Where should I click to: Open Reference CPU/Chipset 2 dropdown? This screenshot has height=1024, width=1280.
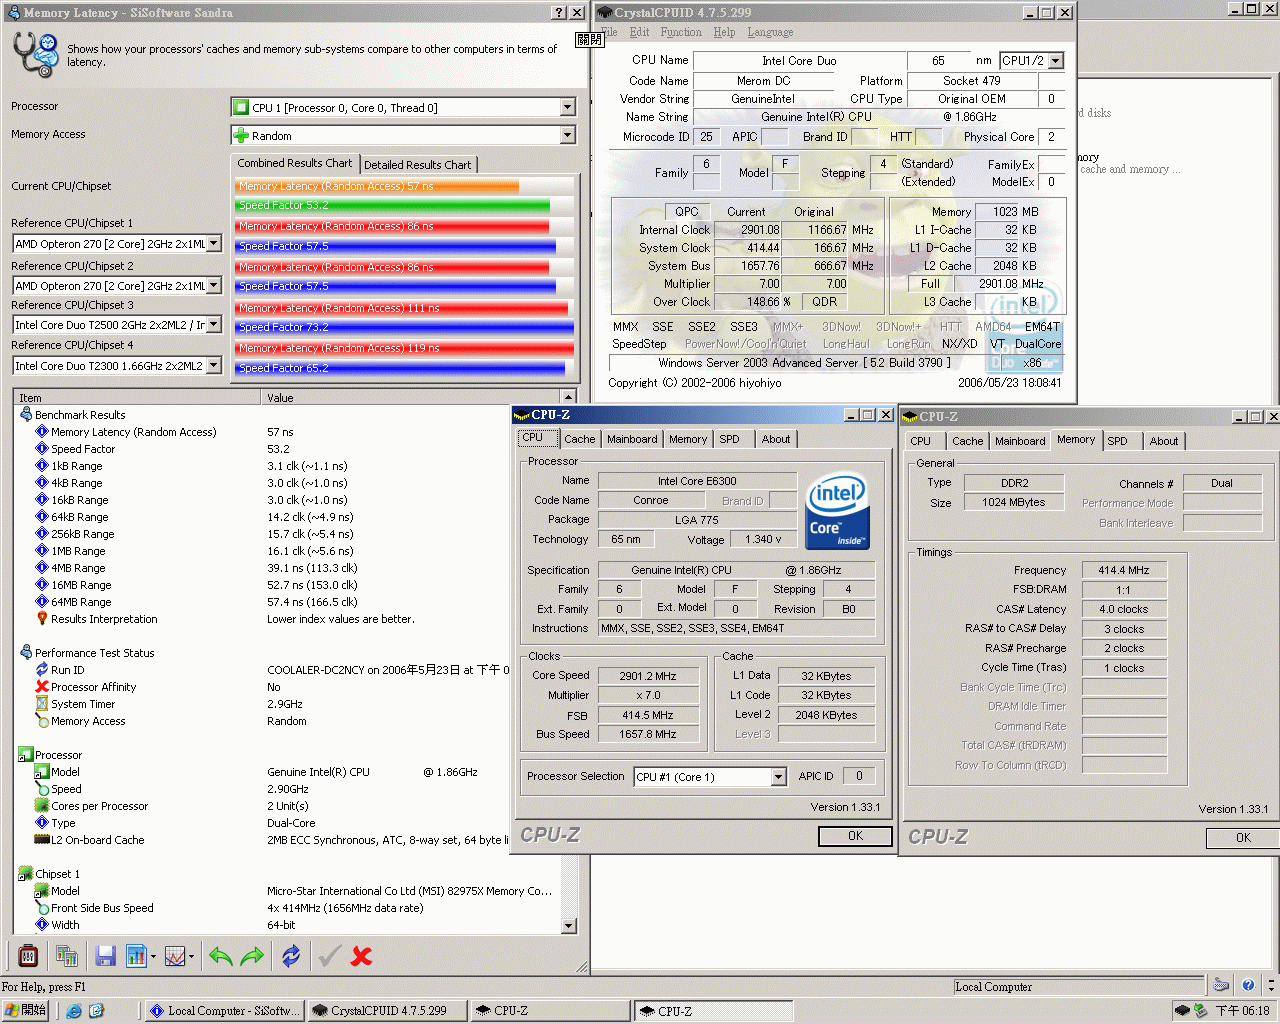213,285
